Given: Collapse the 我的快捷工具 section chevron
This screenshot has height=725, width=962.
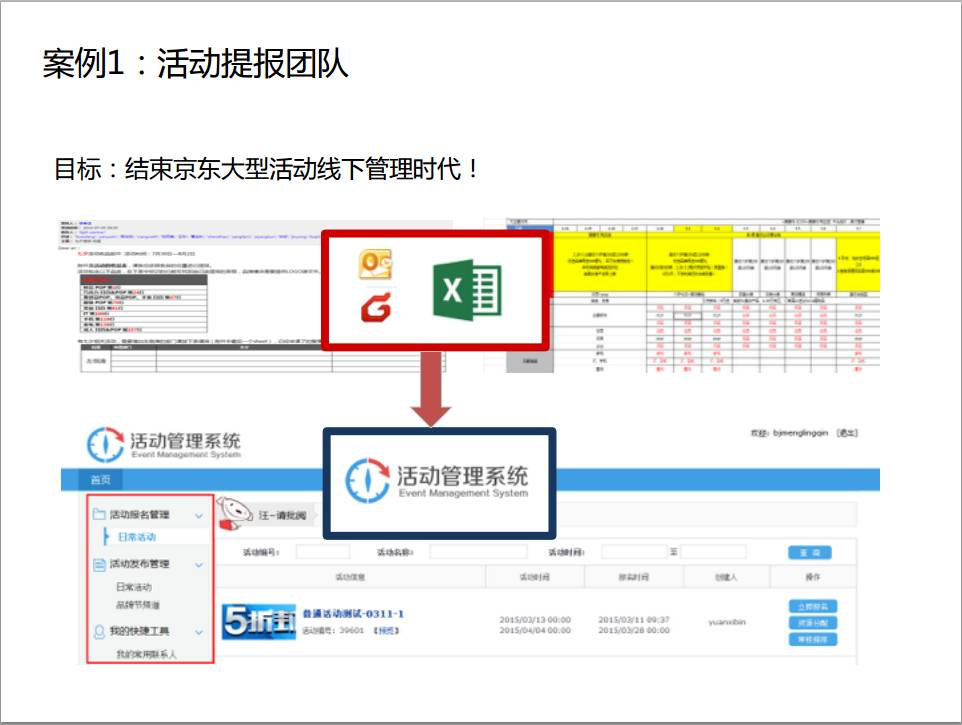Looking at the screenshot, I should (199, 632).
